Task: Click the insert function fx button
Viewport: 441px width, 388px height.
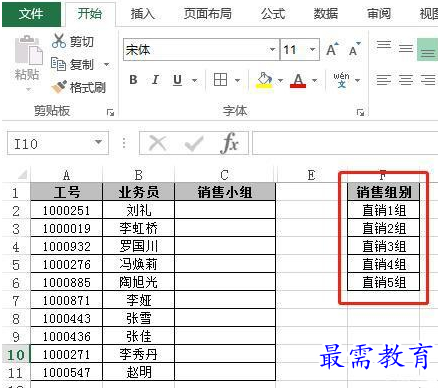Action: (x=230, y=143)
